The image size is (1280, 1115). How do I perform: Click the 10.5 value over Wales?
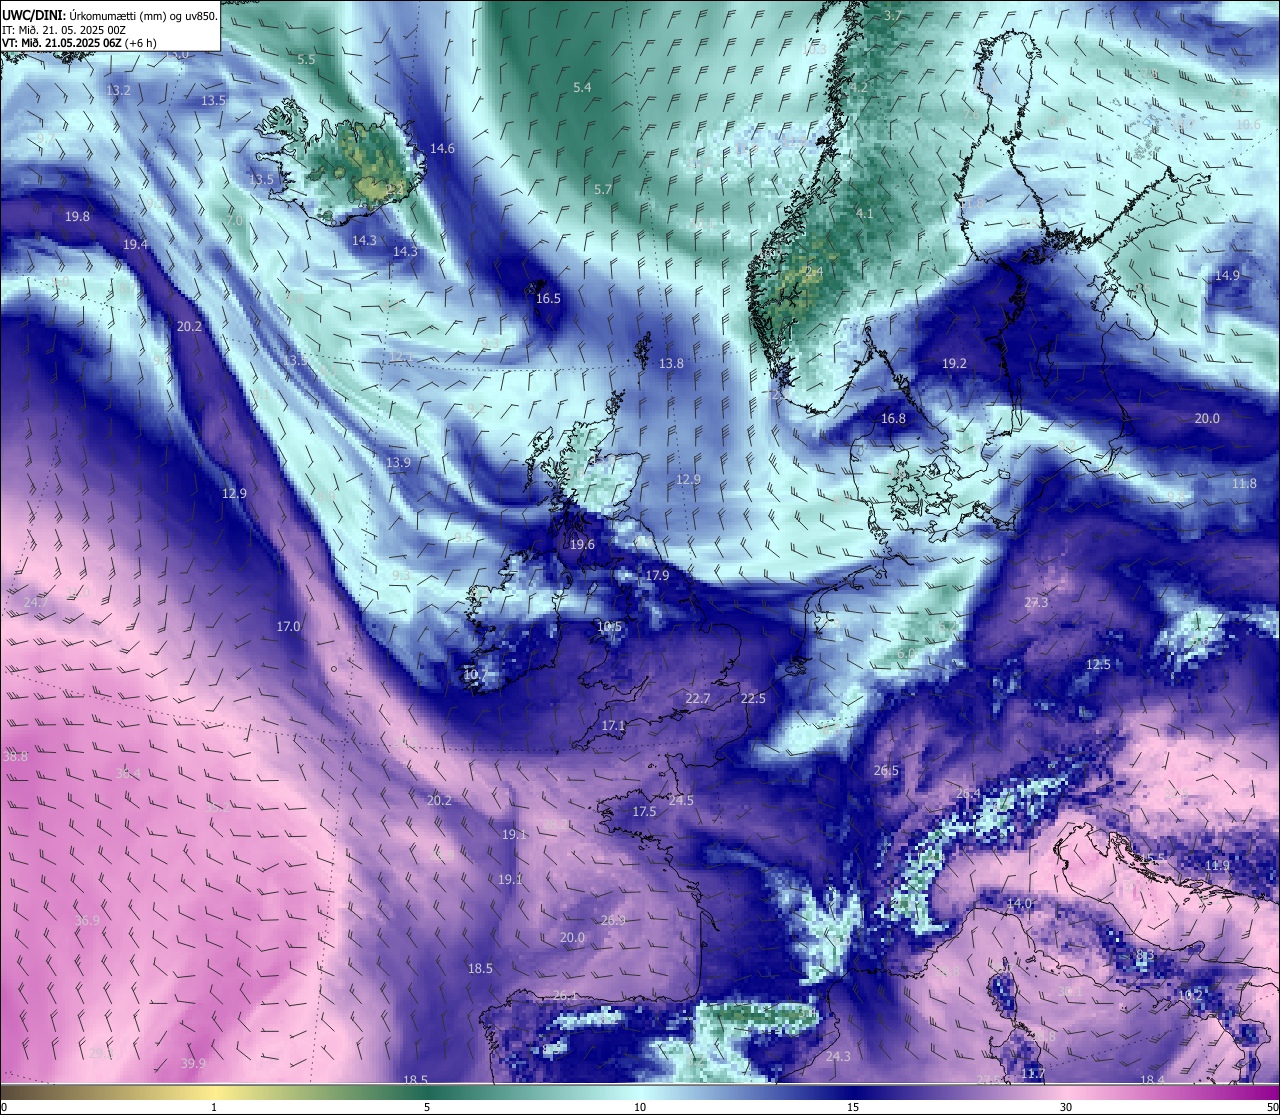(x=609, y=626)
